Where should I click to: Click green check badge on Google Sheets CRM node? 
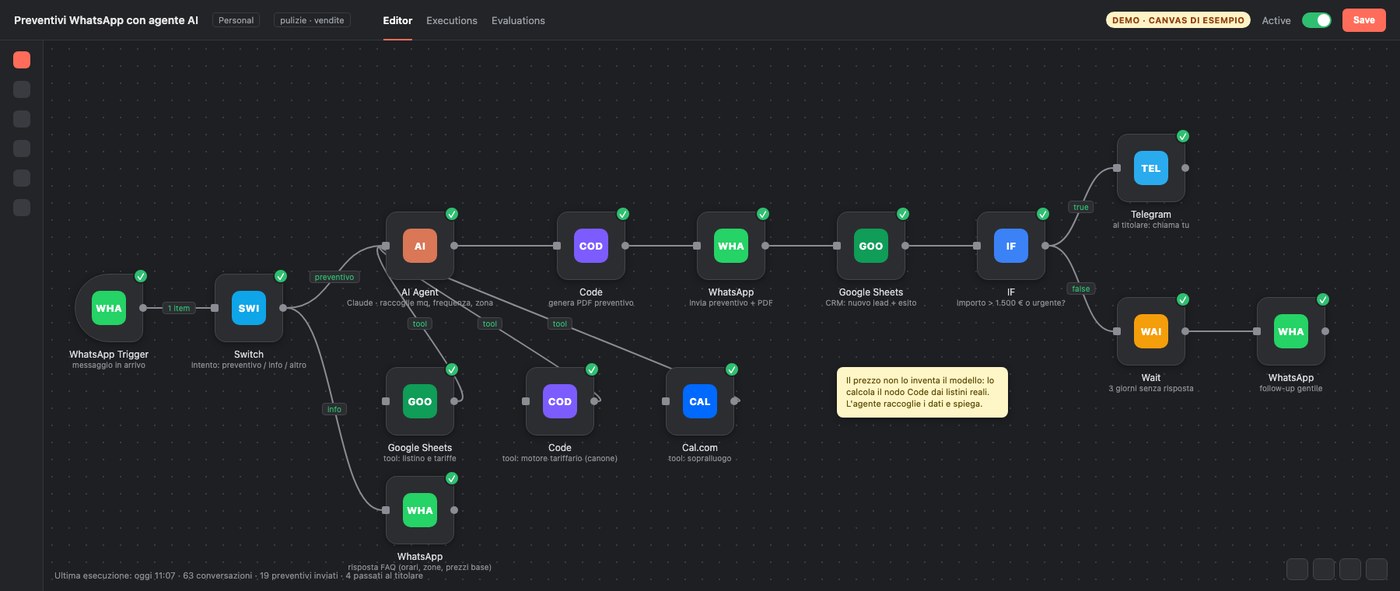coord(903,213)
